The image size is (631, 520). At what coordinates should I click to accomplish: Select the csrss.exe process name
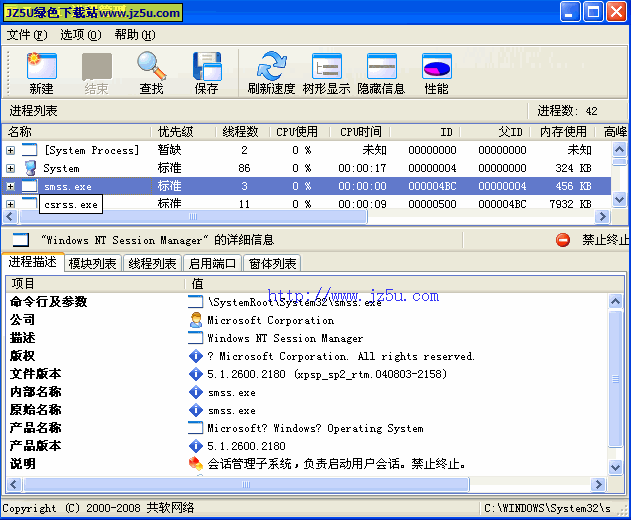click(x=71, y=204)
